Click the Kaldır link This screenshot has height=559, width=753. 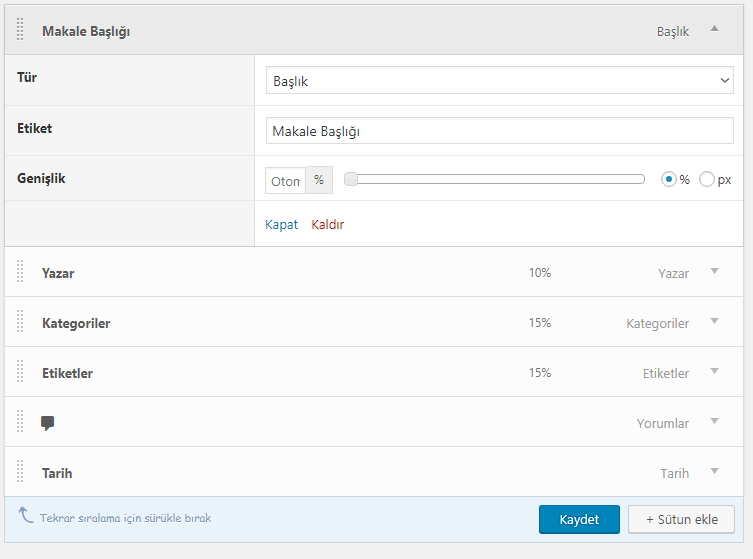pyautogui.click(x=328, y=224)
